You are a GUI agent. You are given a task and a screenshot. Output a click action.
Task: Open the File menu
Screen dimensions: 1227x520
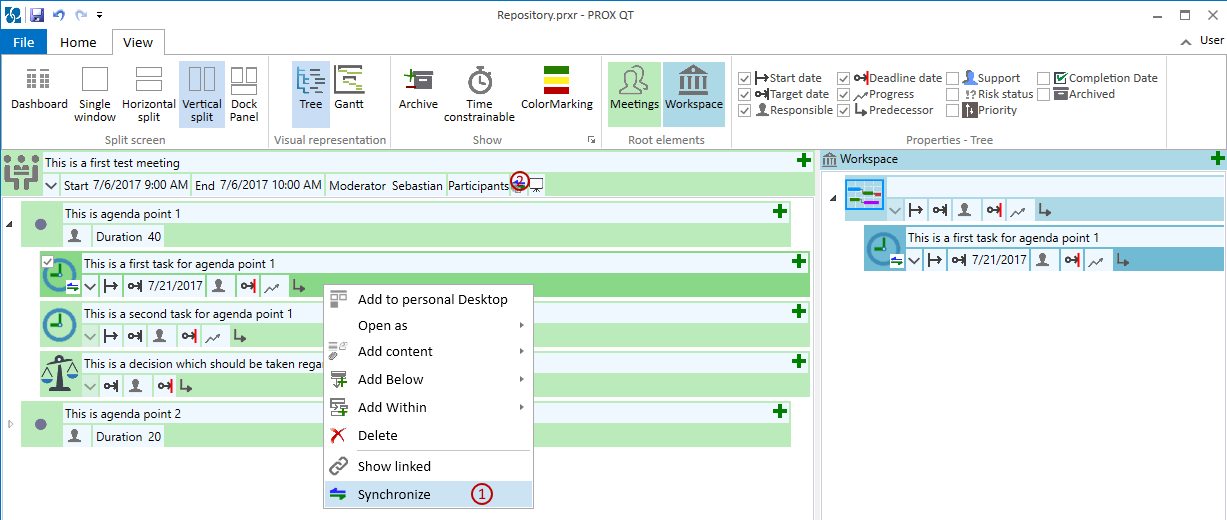pos(23,42)
